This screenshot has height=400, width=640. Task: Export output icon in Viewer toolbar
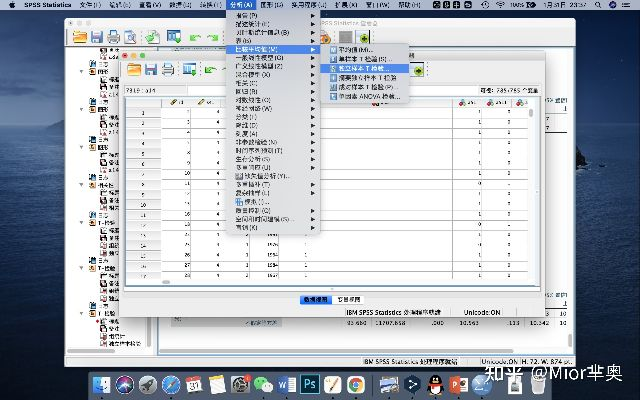152,37
